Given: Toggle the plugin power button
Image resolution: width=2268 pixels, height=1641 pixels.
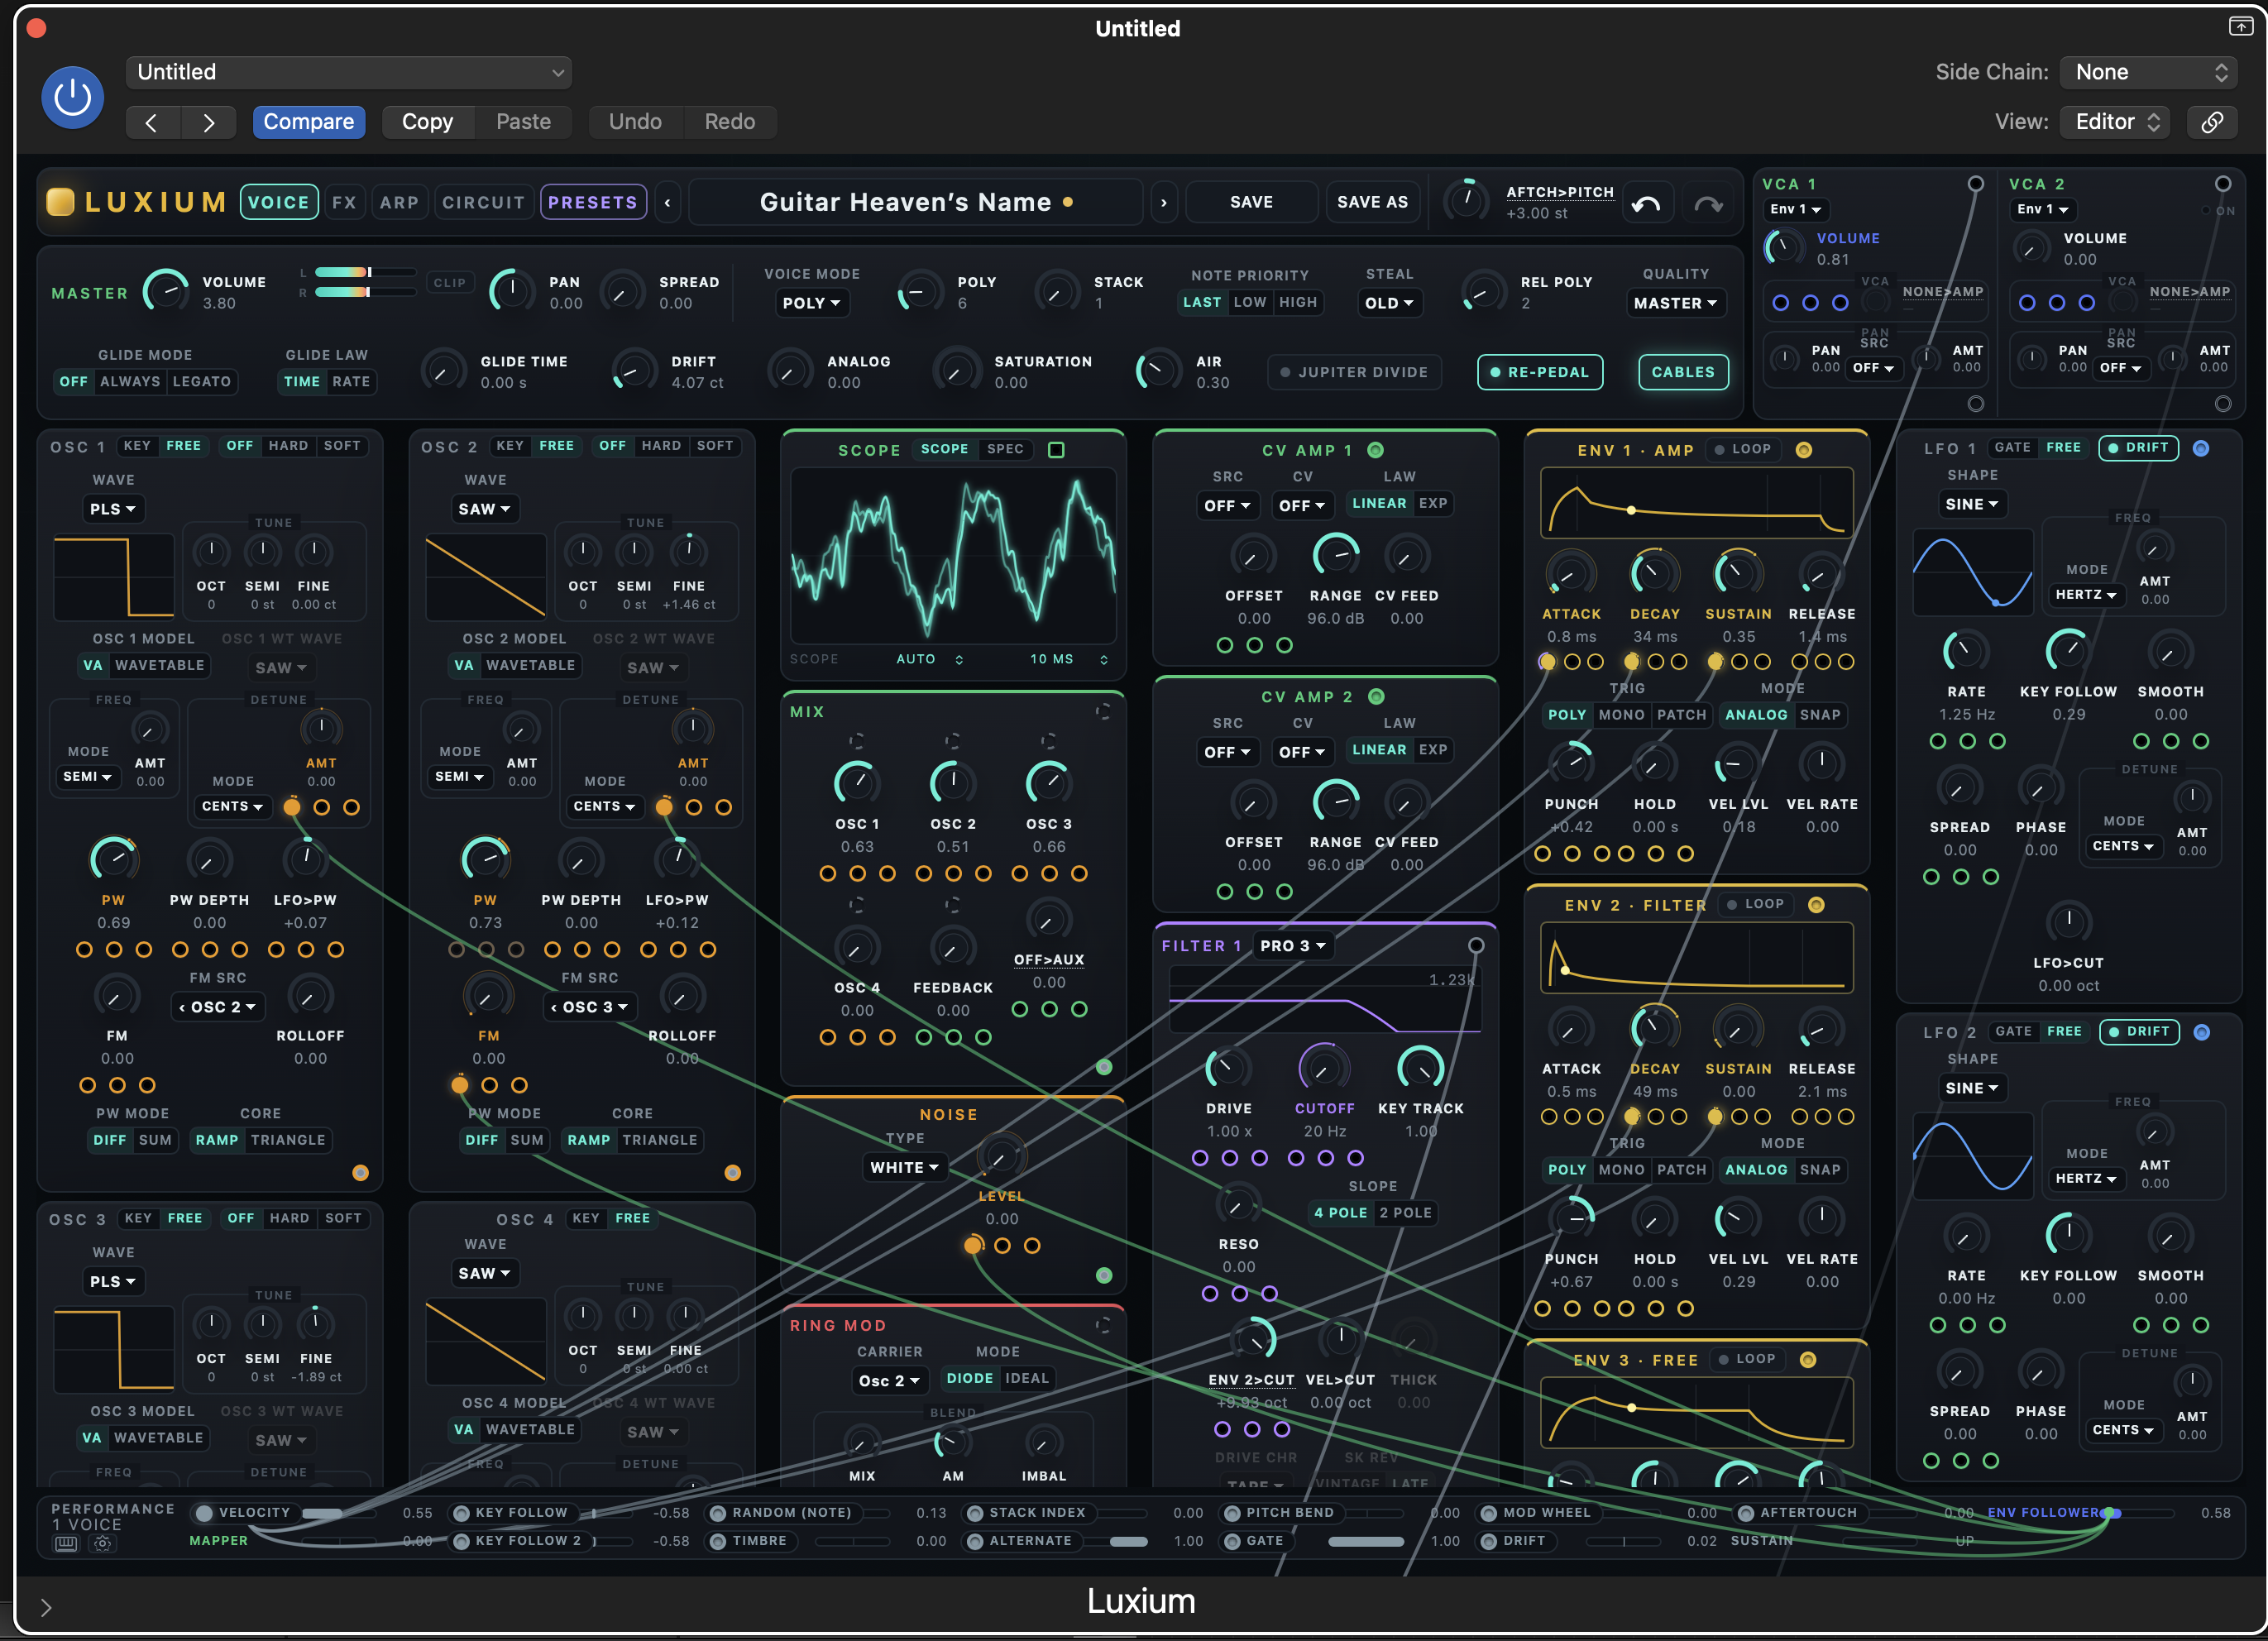Looking at the screenshot, I should pyautogui.click(x=72, y=97).
